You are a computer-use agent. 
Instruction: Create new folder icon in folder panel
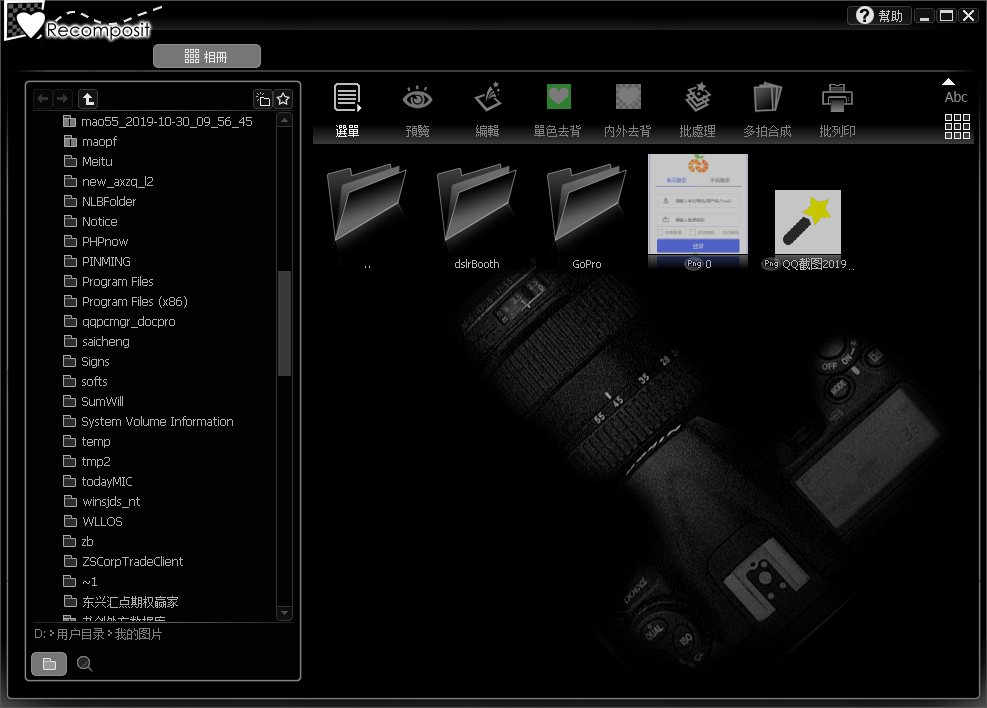(x=262, y=99)
